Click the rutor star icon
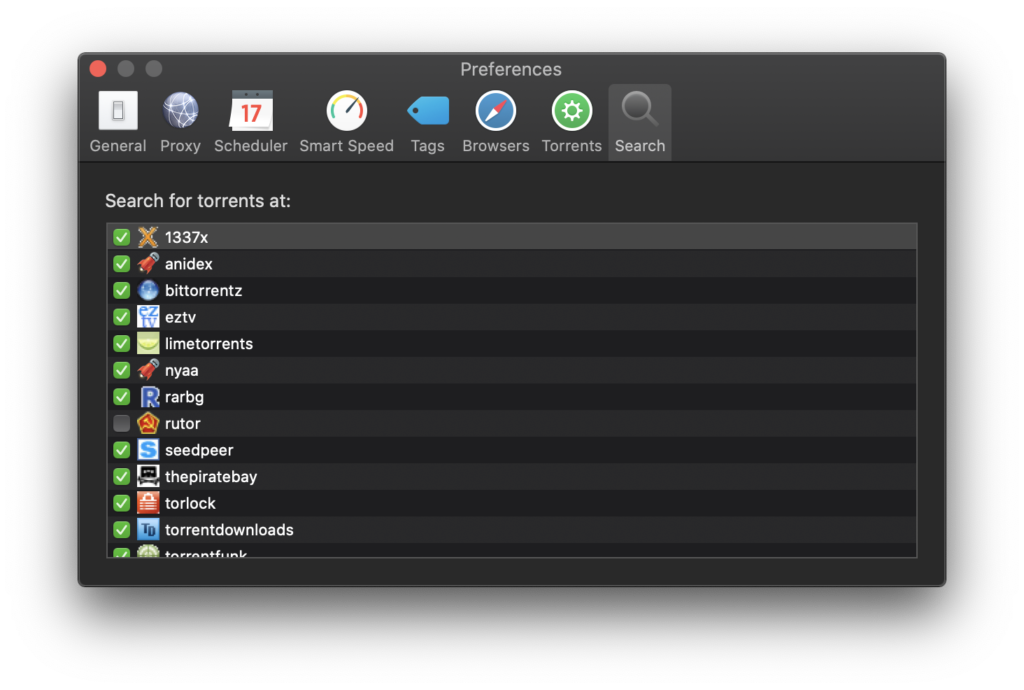The height and width of the screenshot is (690, 1024). [x=148, y=424]
